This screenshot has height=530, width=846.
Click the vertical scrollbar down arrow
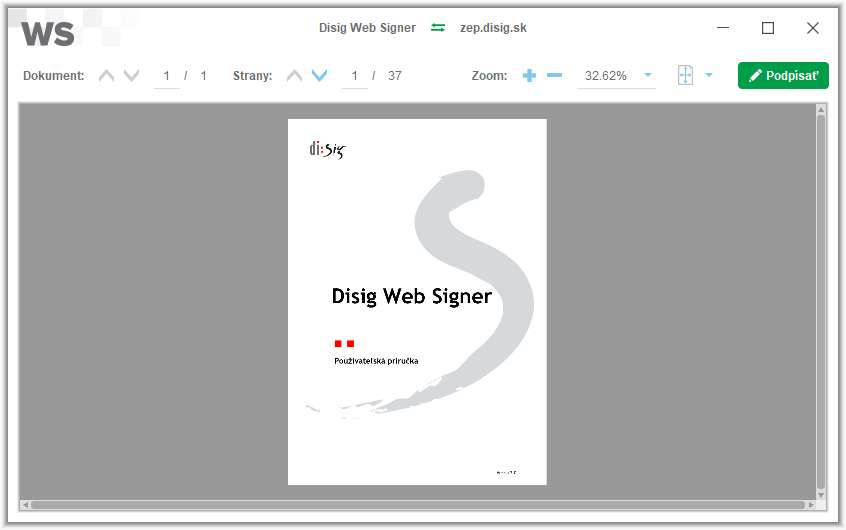tap(821, 495)
